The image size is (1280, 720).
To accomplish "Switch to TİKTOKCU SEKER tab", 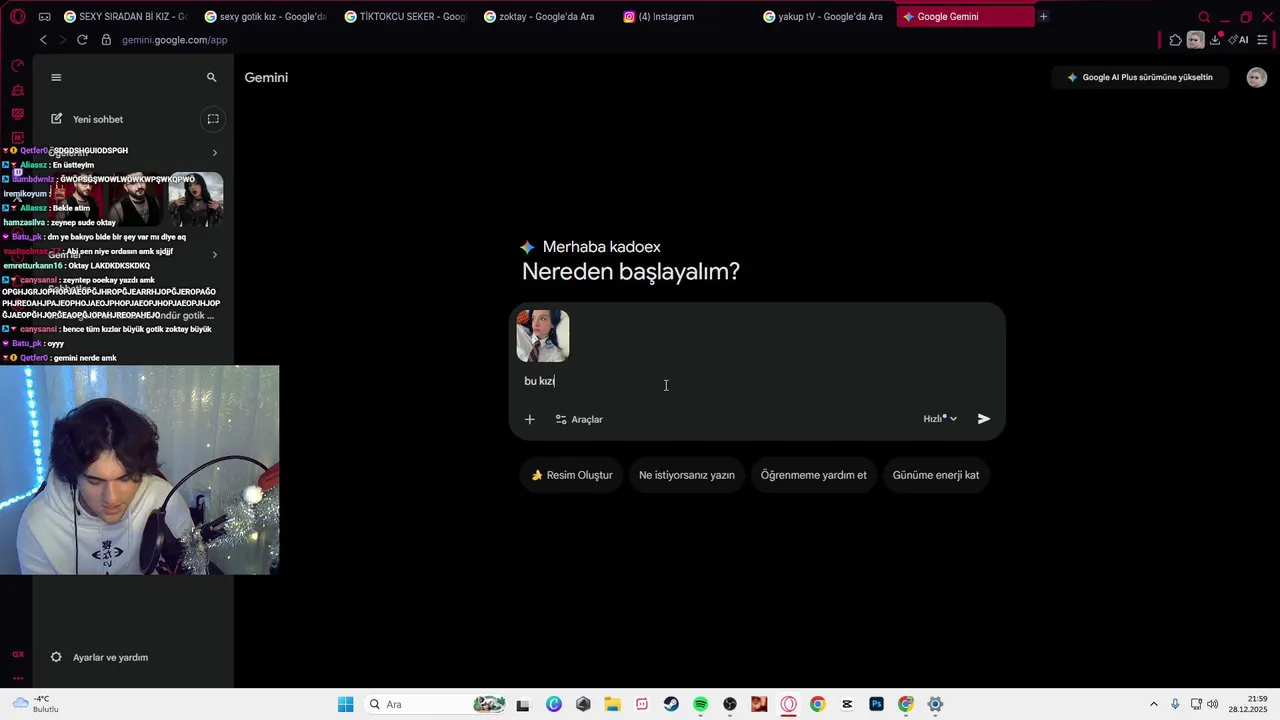I will [405, 16].
